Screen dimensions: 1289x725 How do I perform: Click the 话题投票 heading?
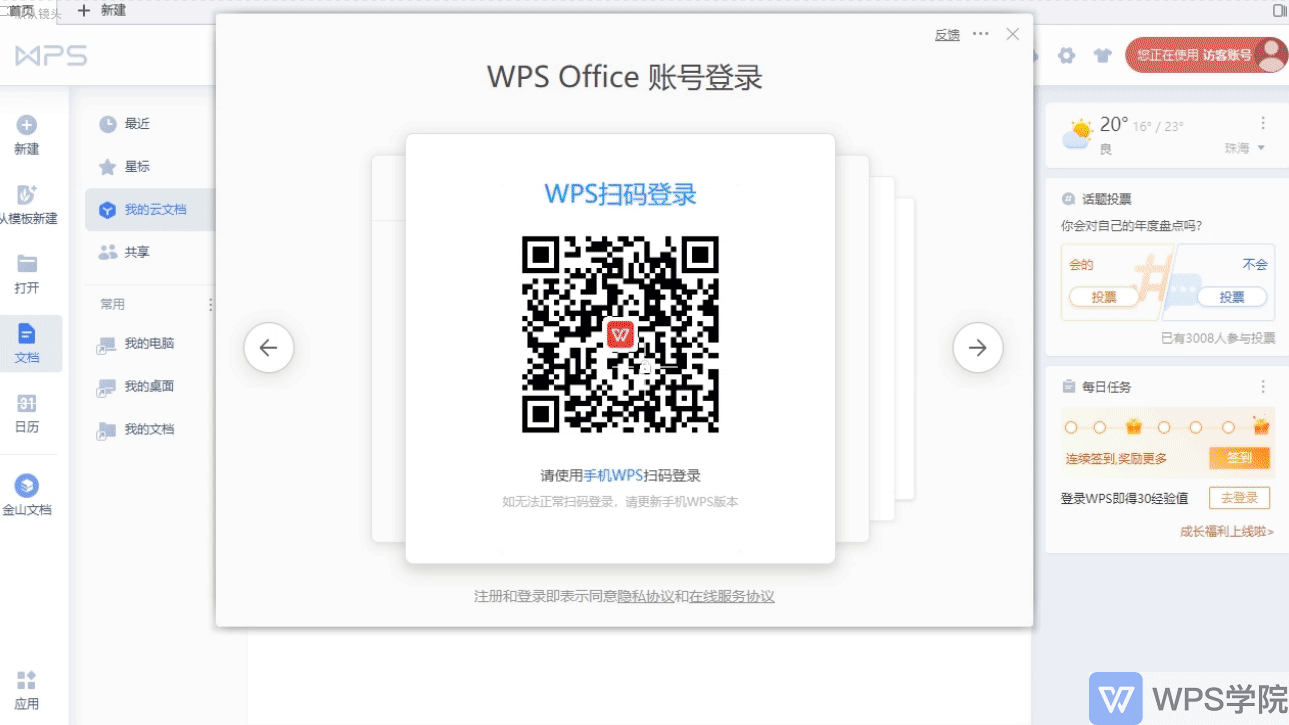click(x=1107, y=199)
